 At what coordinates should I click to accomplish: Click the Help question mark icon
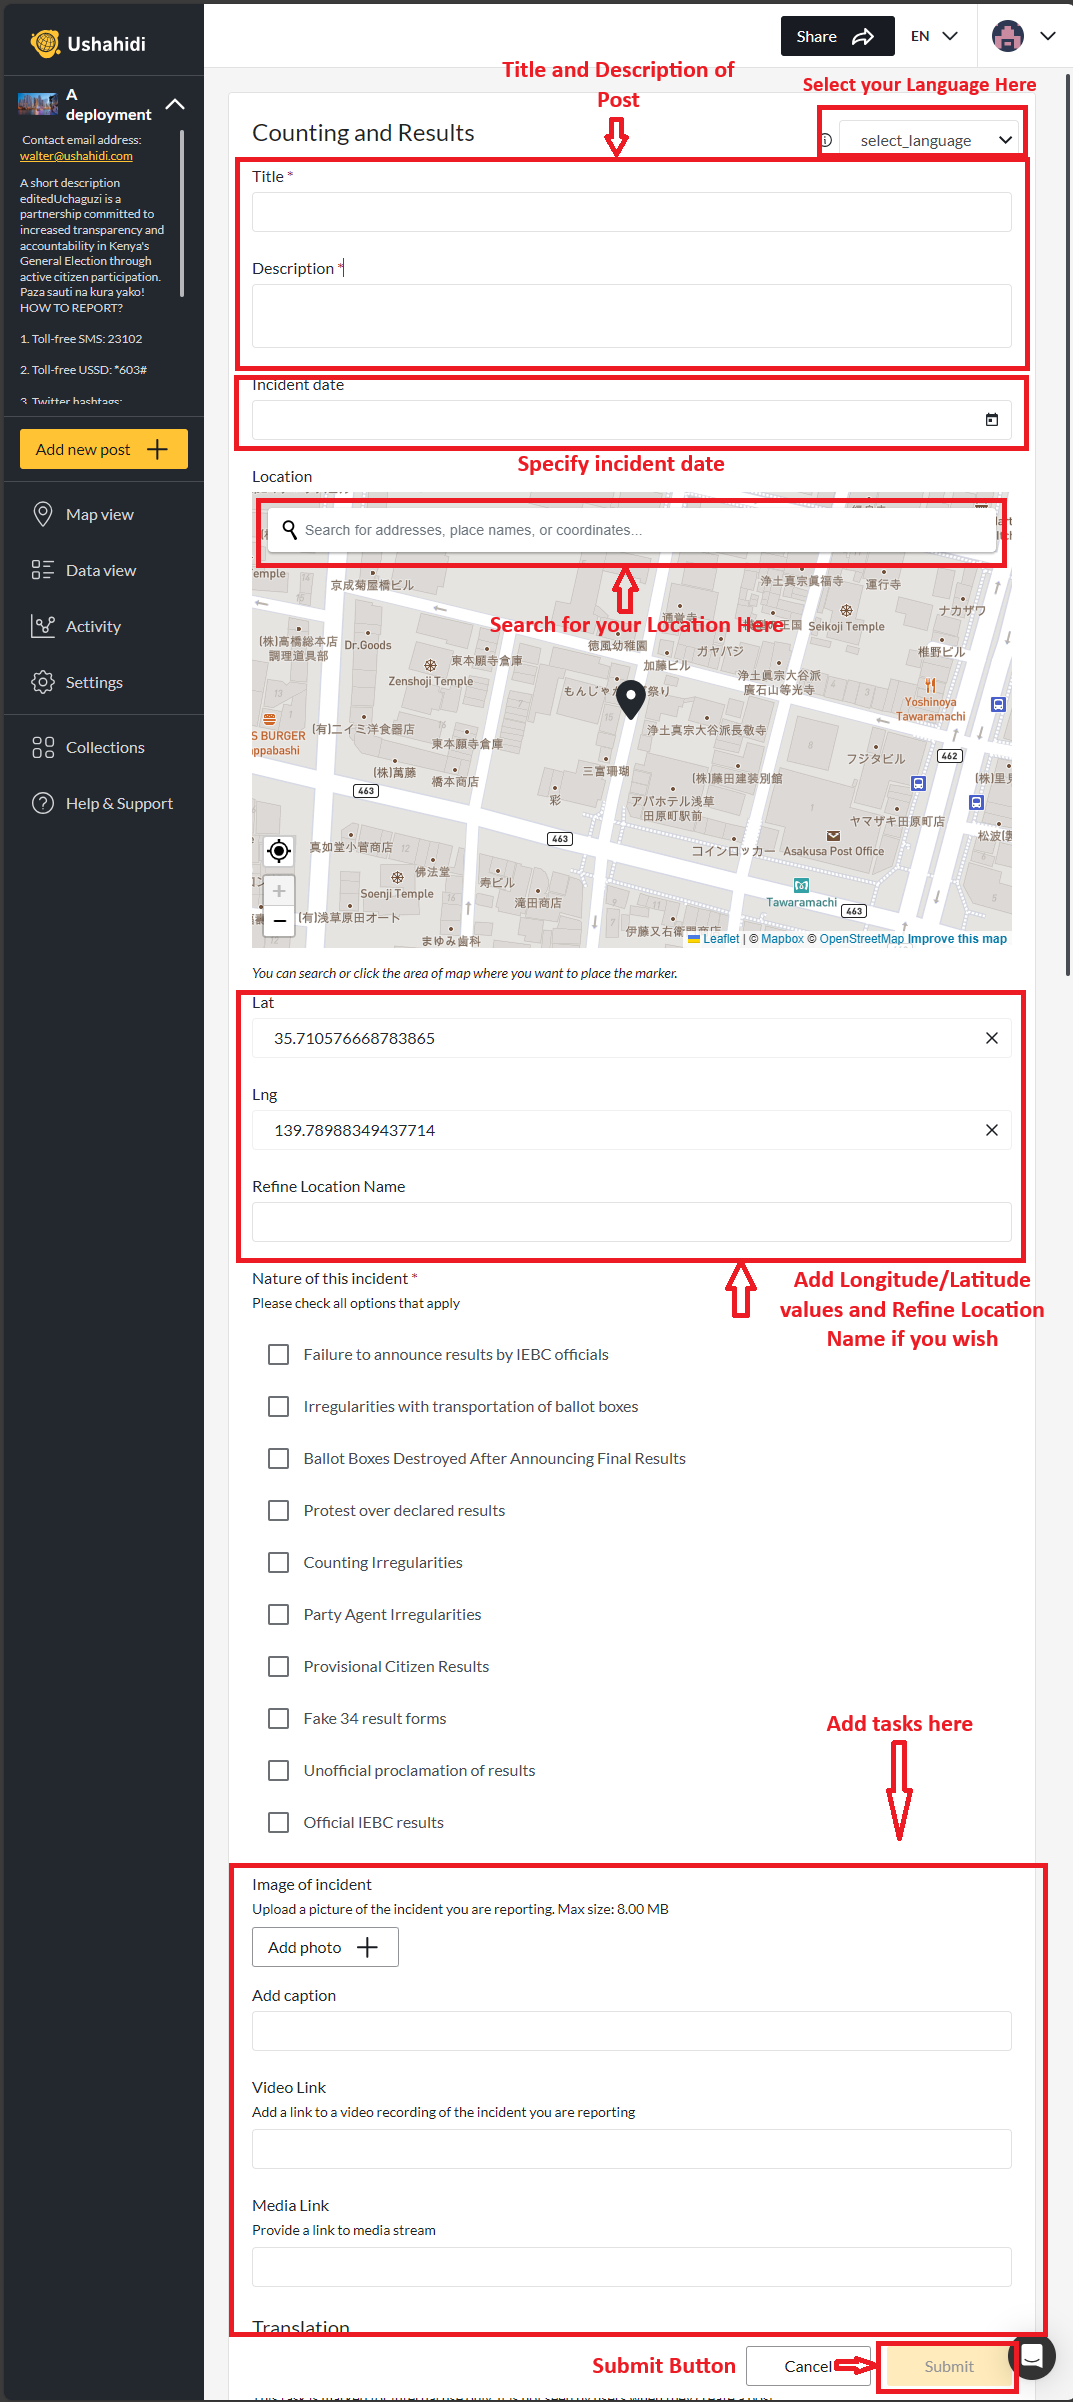43,803
